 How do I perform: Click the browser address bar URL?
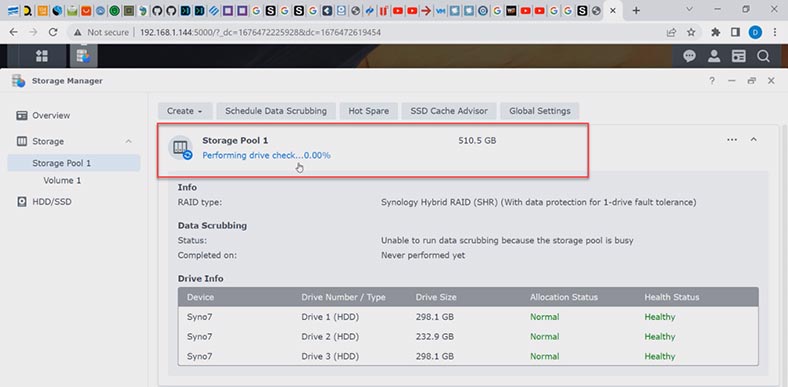coord(260,32)
